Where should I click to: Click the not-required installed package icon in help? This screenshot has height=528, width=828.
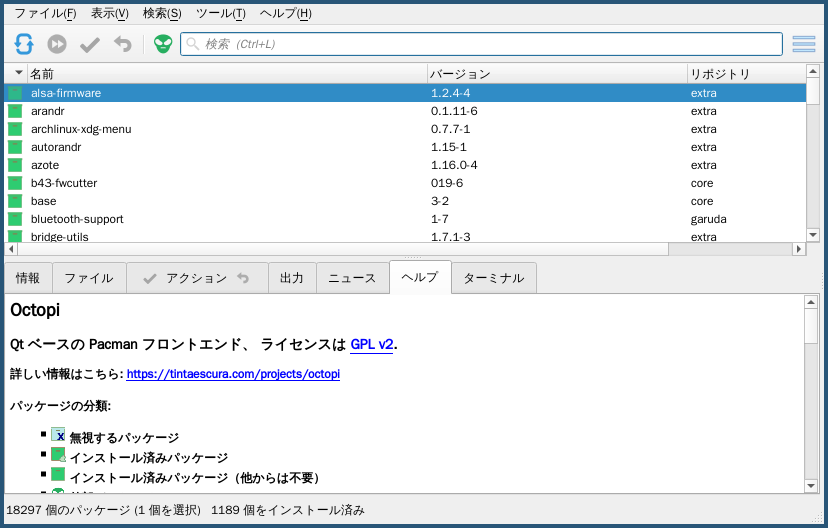click(58, 474)
